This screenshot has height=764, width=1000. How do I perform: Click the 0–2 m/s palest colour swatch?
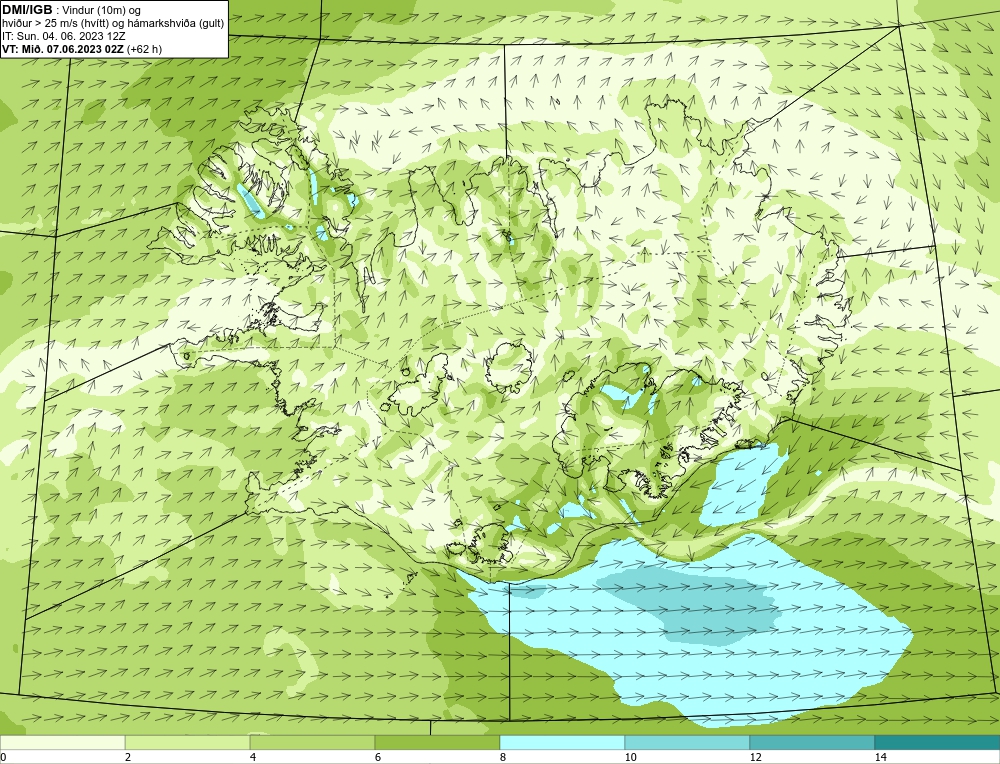(62, 743)
